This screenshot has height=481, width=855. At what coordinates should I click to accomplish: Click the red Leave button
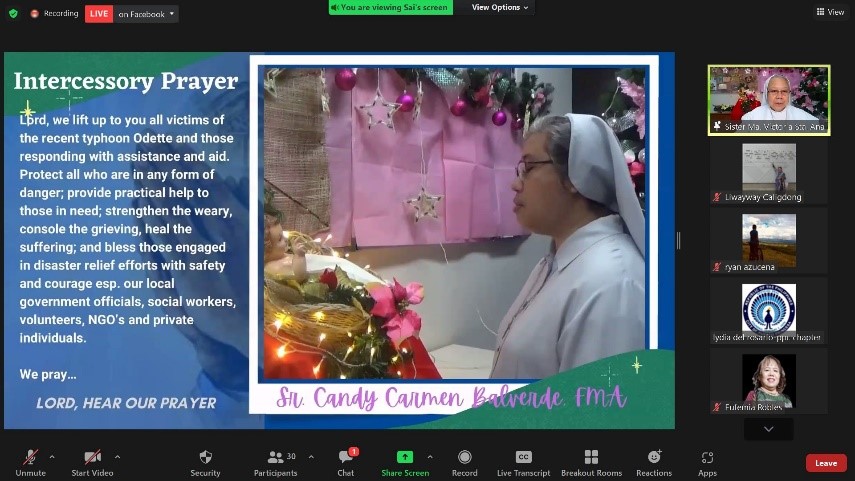pyautogui.click(x=825, y=463)
